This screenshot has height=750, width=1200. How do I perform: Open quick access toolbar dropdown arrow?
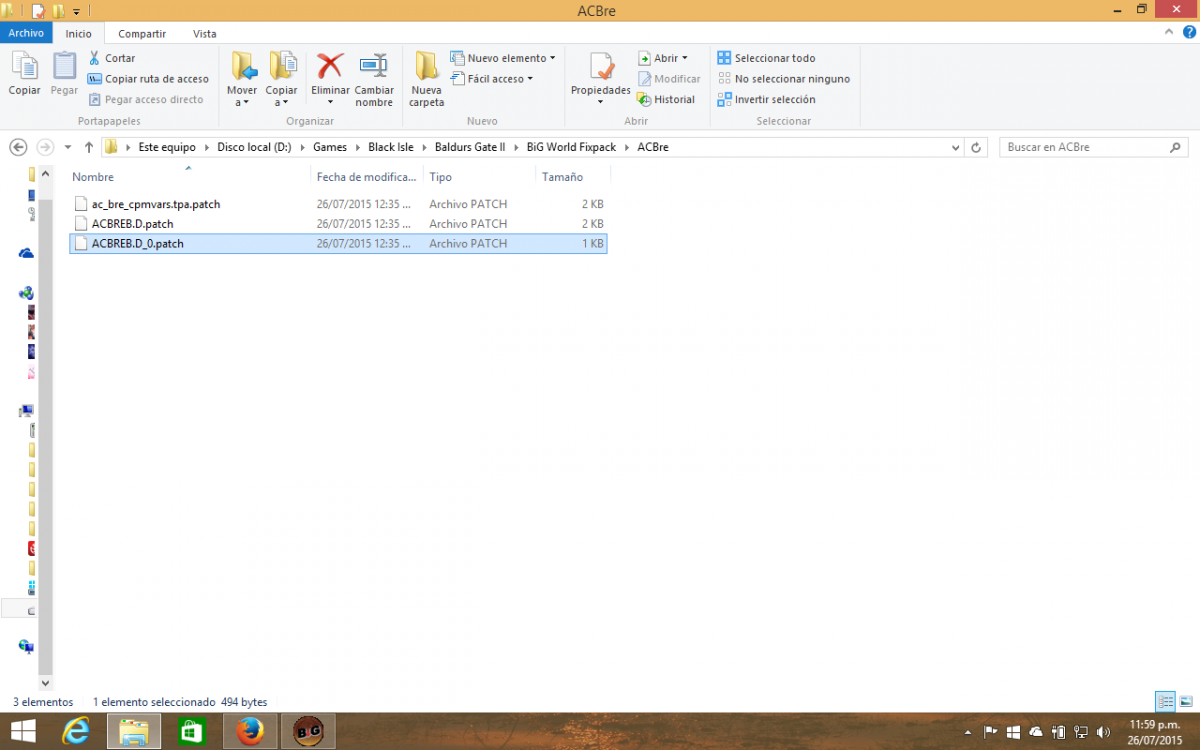(77, 11)
